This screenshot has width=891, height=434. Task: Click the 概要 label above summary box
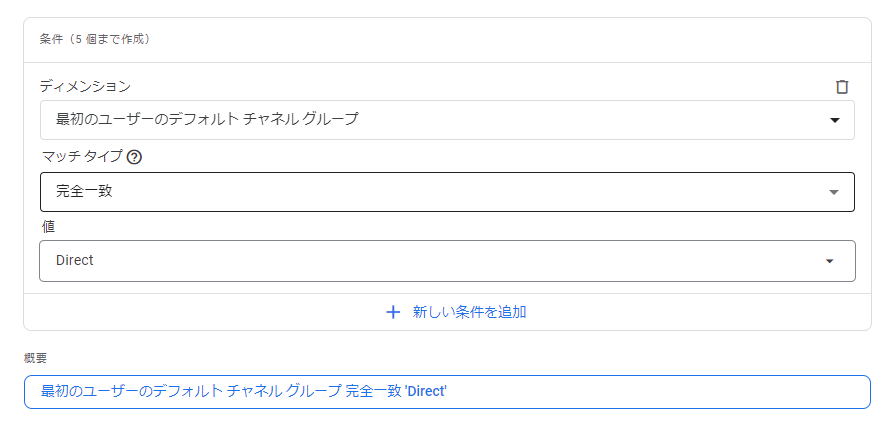pos(35,358)
